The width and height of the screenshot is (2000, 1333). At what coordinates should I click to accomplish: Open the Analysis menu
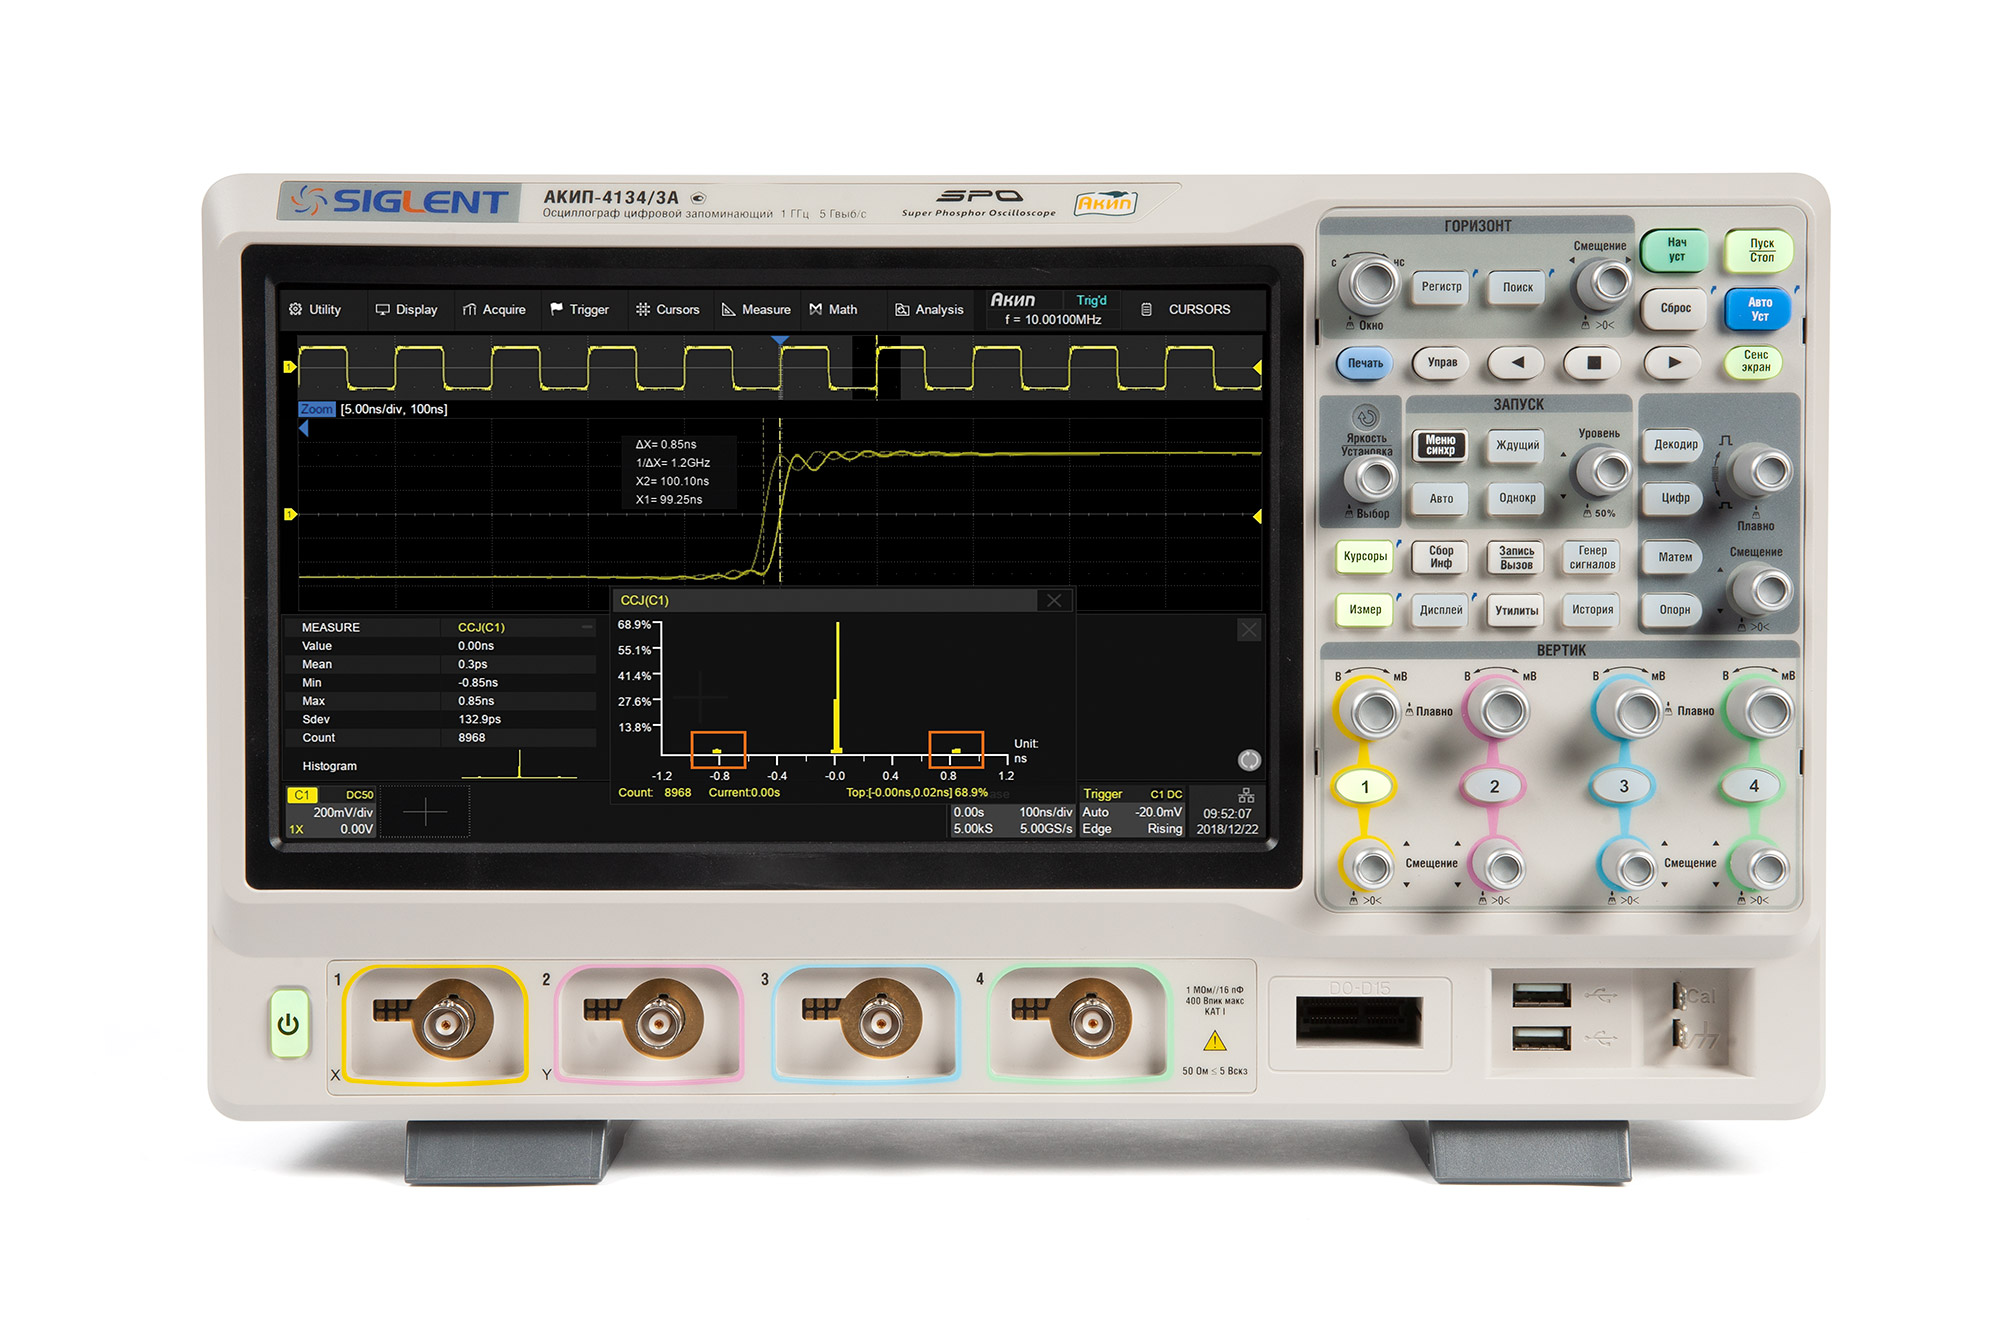[x=930, y=309]
